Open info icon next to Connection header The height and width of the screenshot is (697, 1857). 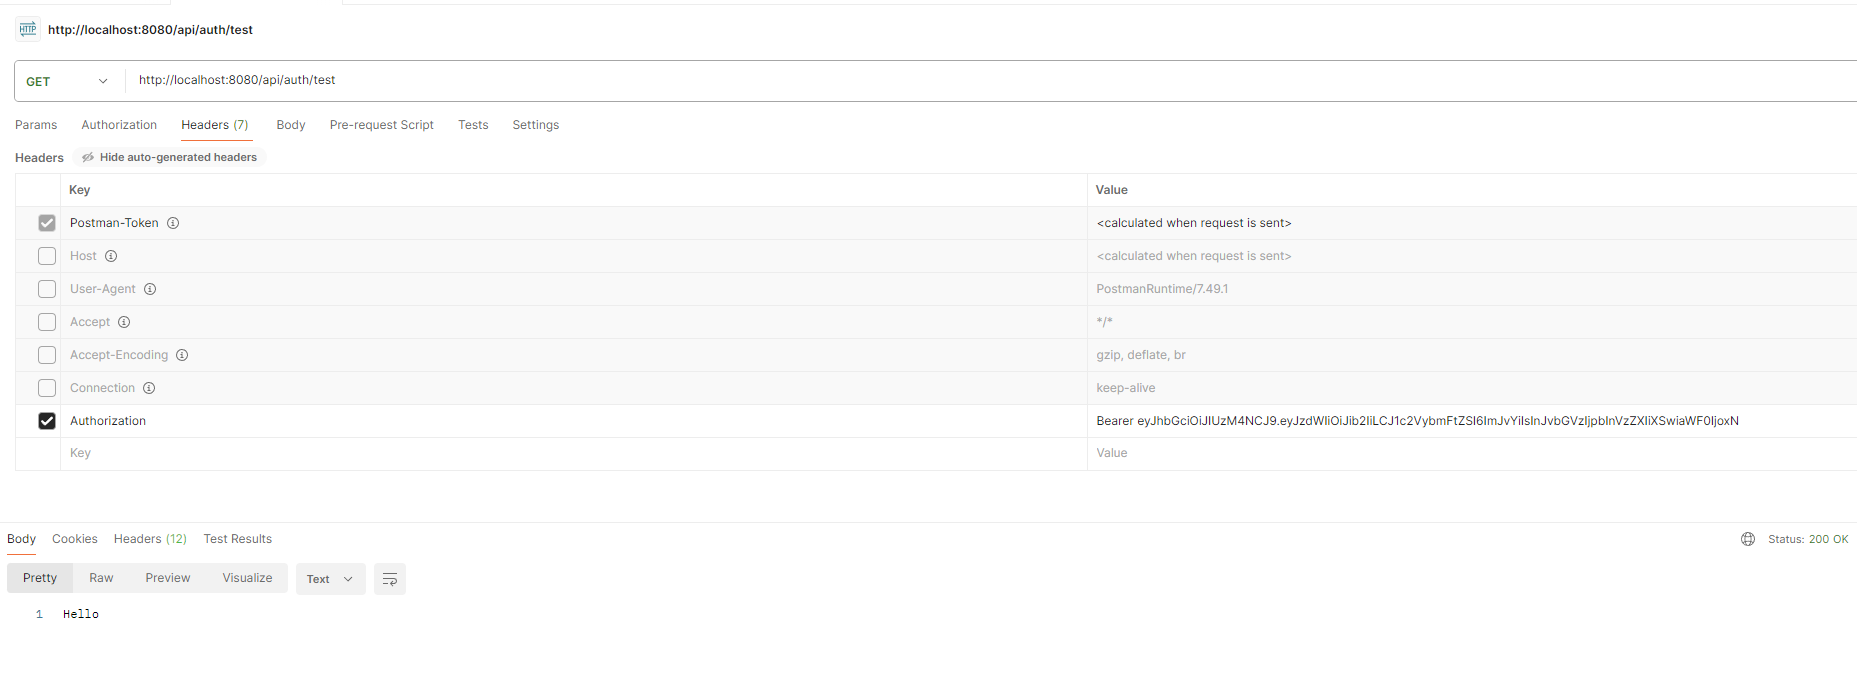coord(149,388)
